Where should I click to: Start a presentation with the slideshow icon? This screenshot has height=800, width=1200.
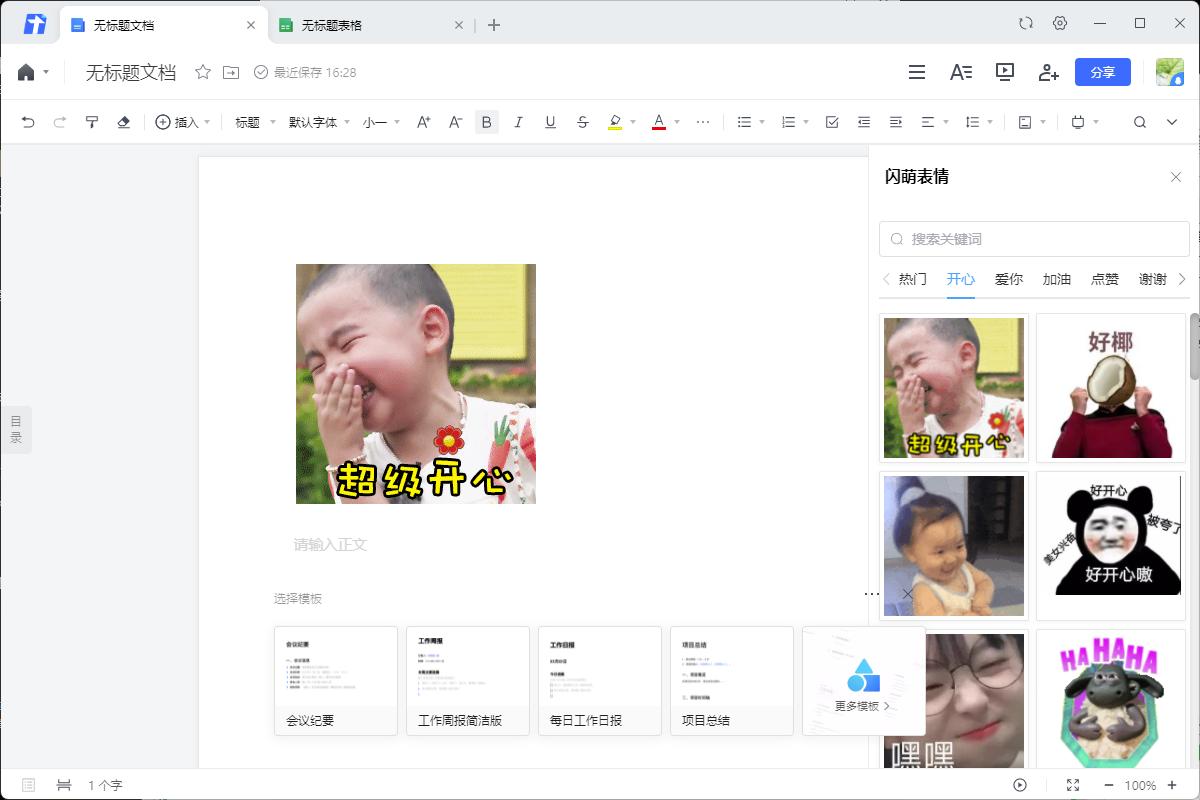coord(1005,72)
